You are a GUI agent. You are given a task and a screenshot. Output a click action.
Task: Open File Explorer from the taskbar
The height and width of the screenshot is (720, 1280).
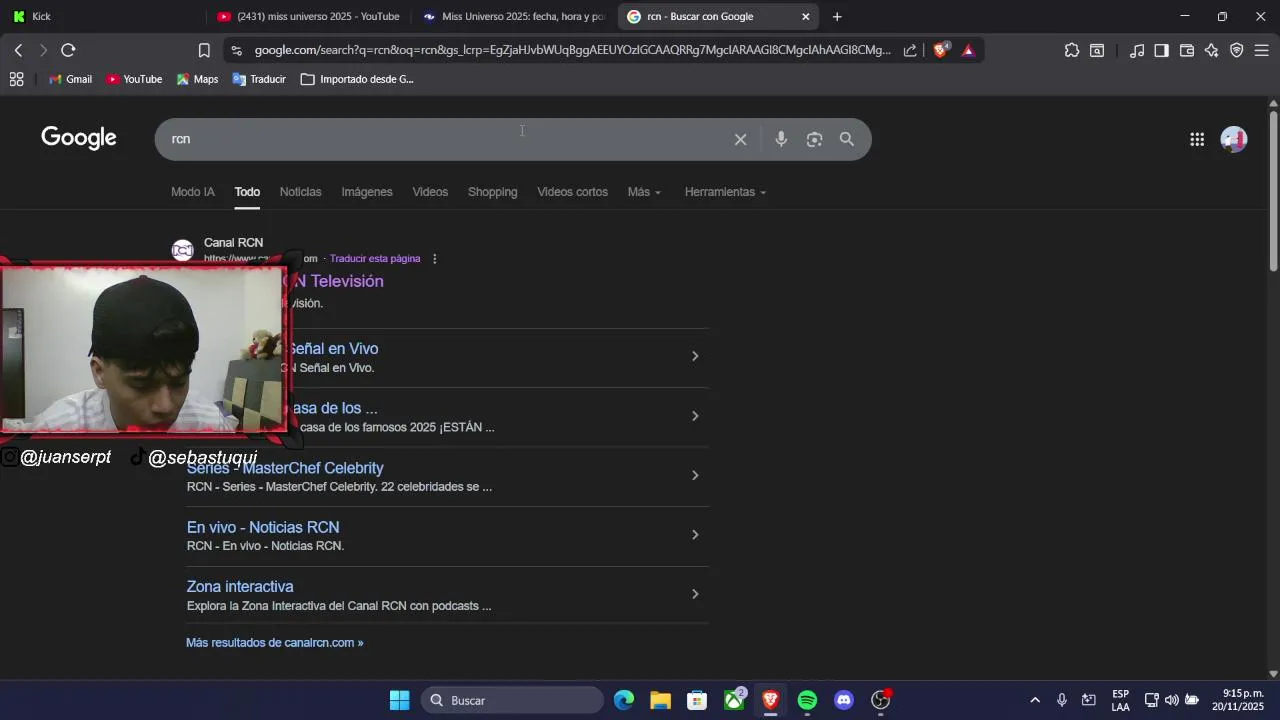coord(660,700)
